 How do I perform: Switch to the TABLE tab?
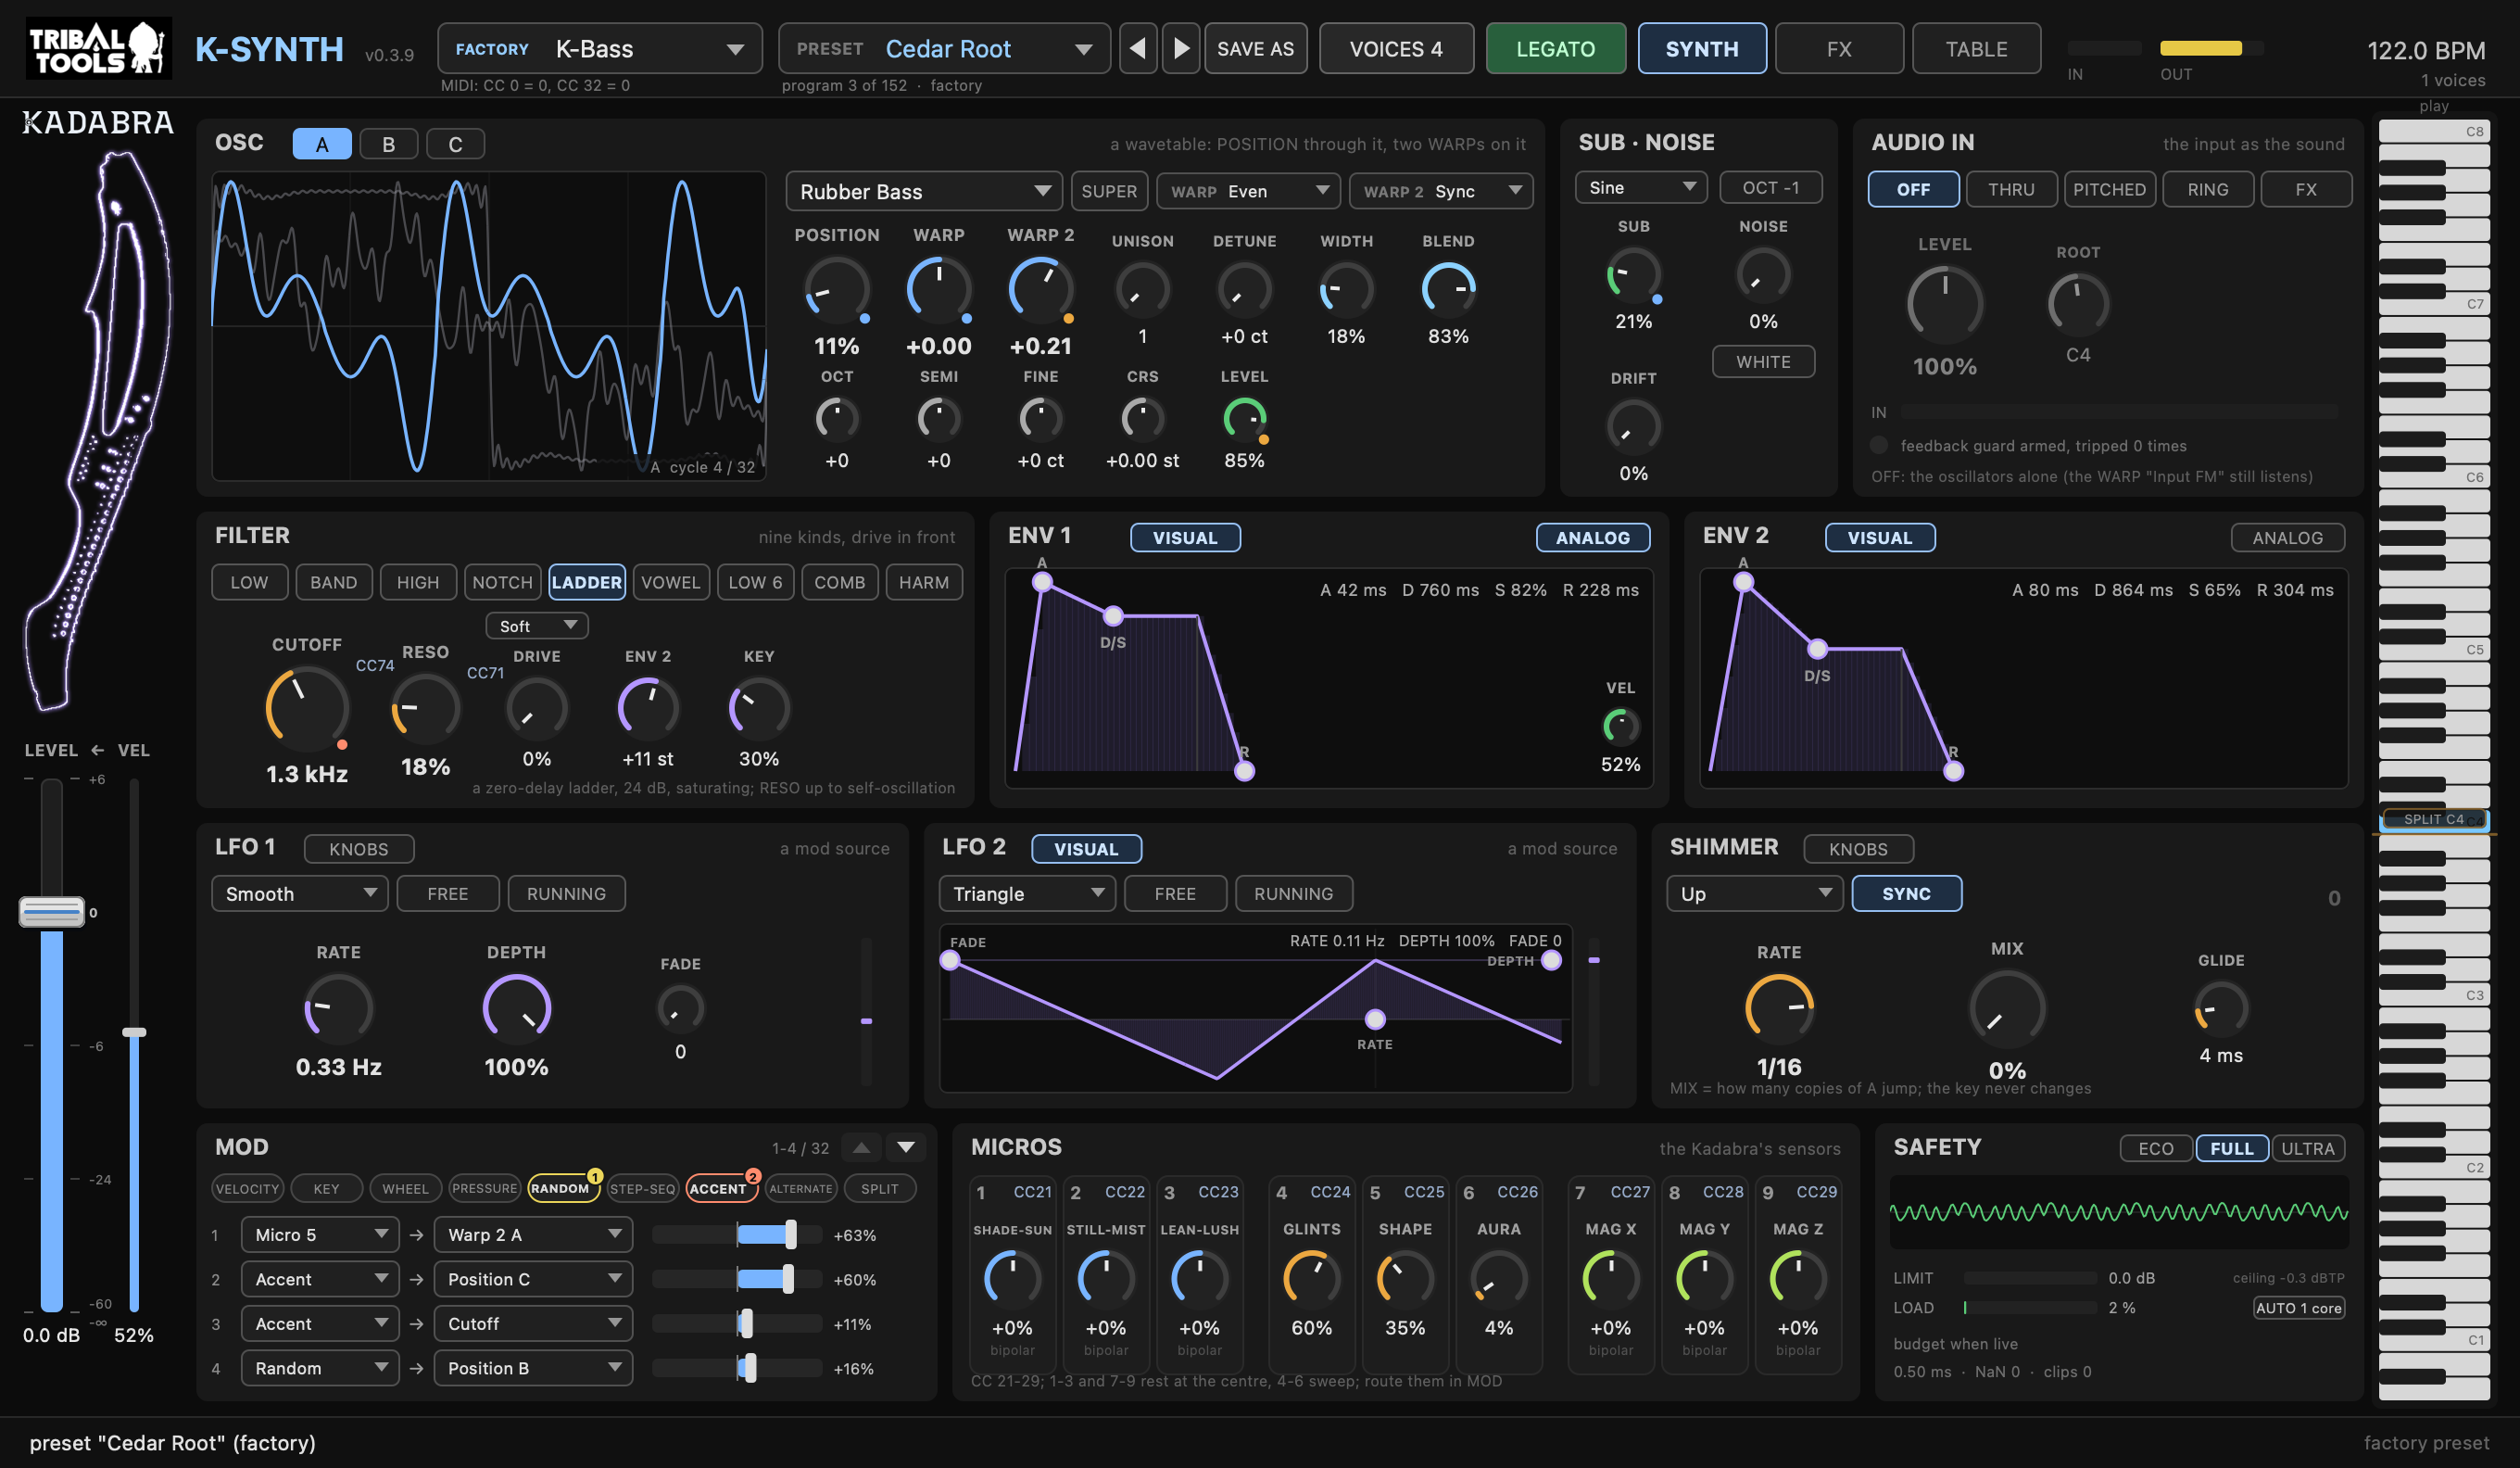[1975, 48]
